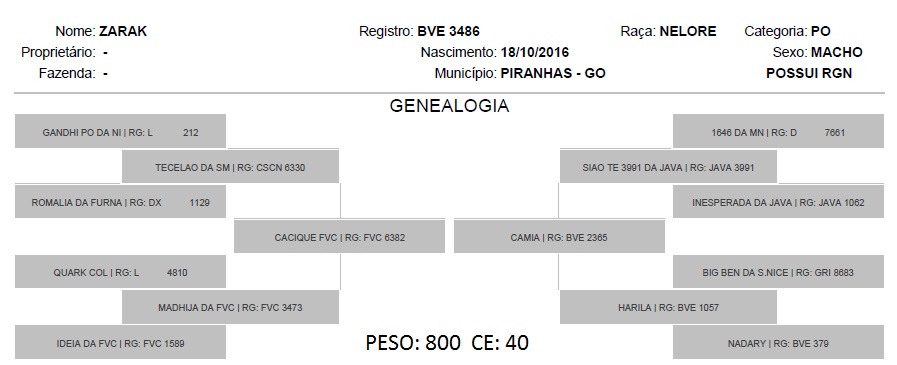Click the animal name ZARAK
897x365 pixels.
coord(123,31)
